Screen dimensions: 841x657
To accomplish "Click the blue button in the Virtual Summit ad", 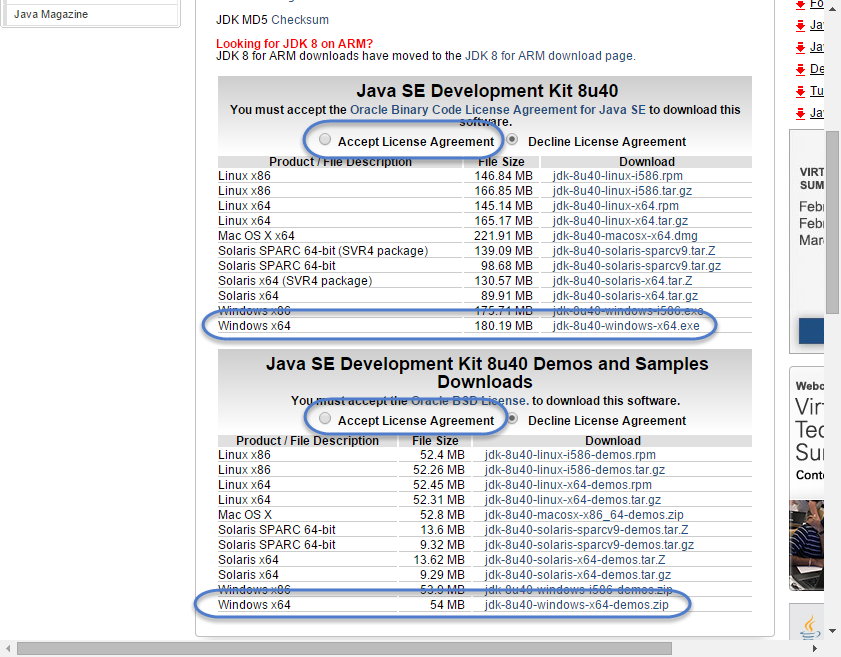I will point(811,331).
